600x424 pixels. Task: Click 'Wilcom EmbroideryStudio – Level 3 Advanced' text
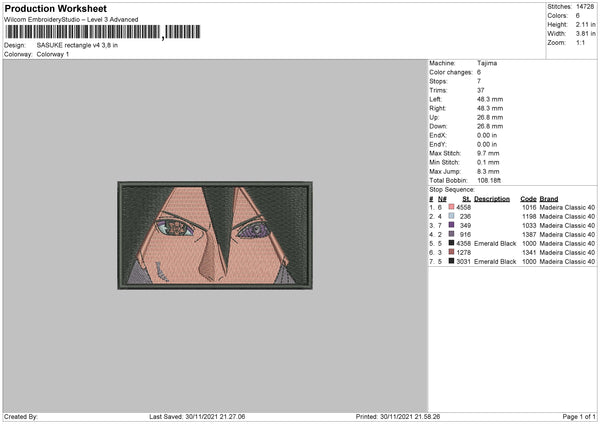(x=71, y=20)
